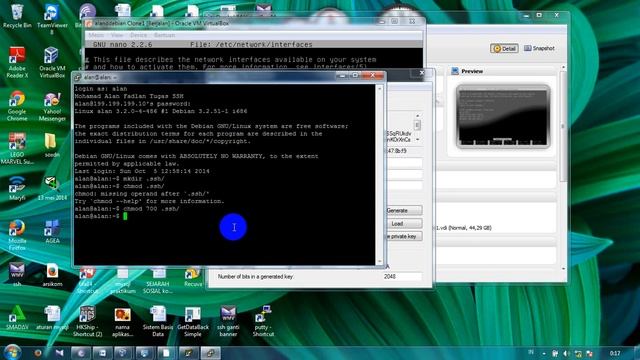This screenshot has height=360, width=640.
Task: Open the 13 mei 2014 desktop file
Action: coord(52,188)
